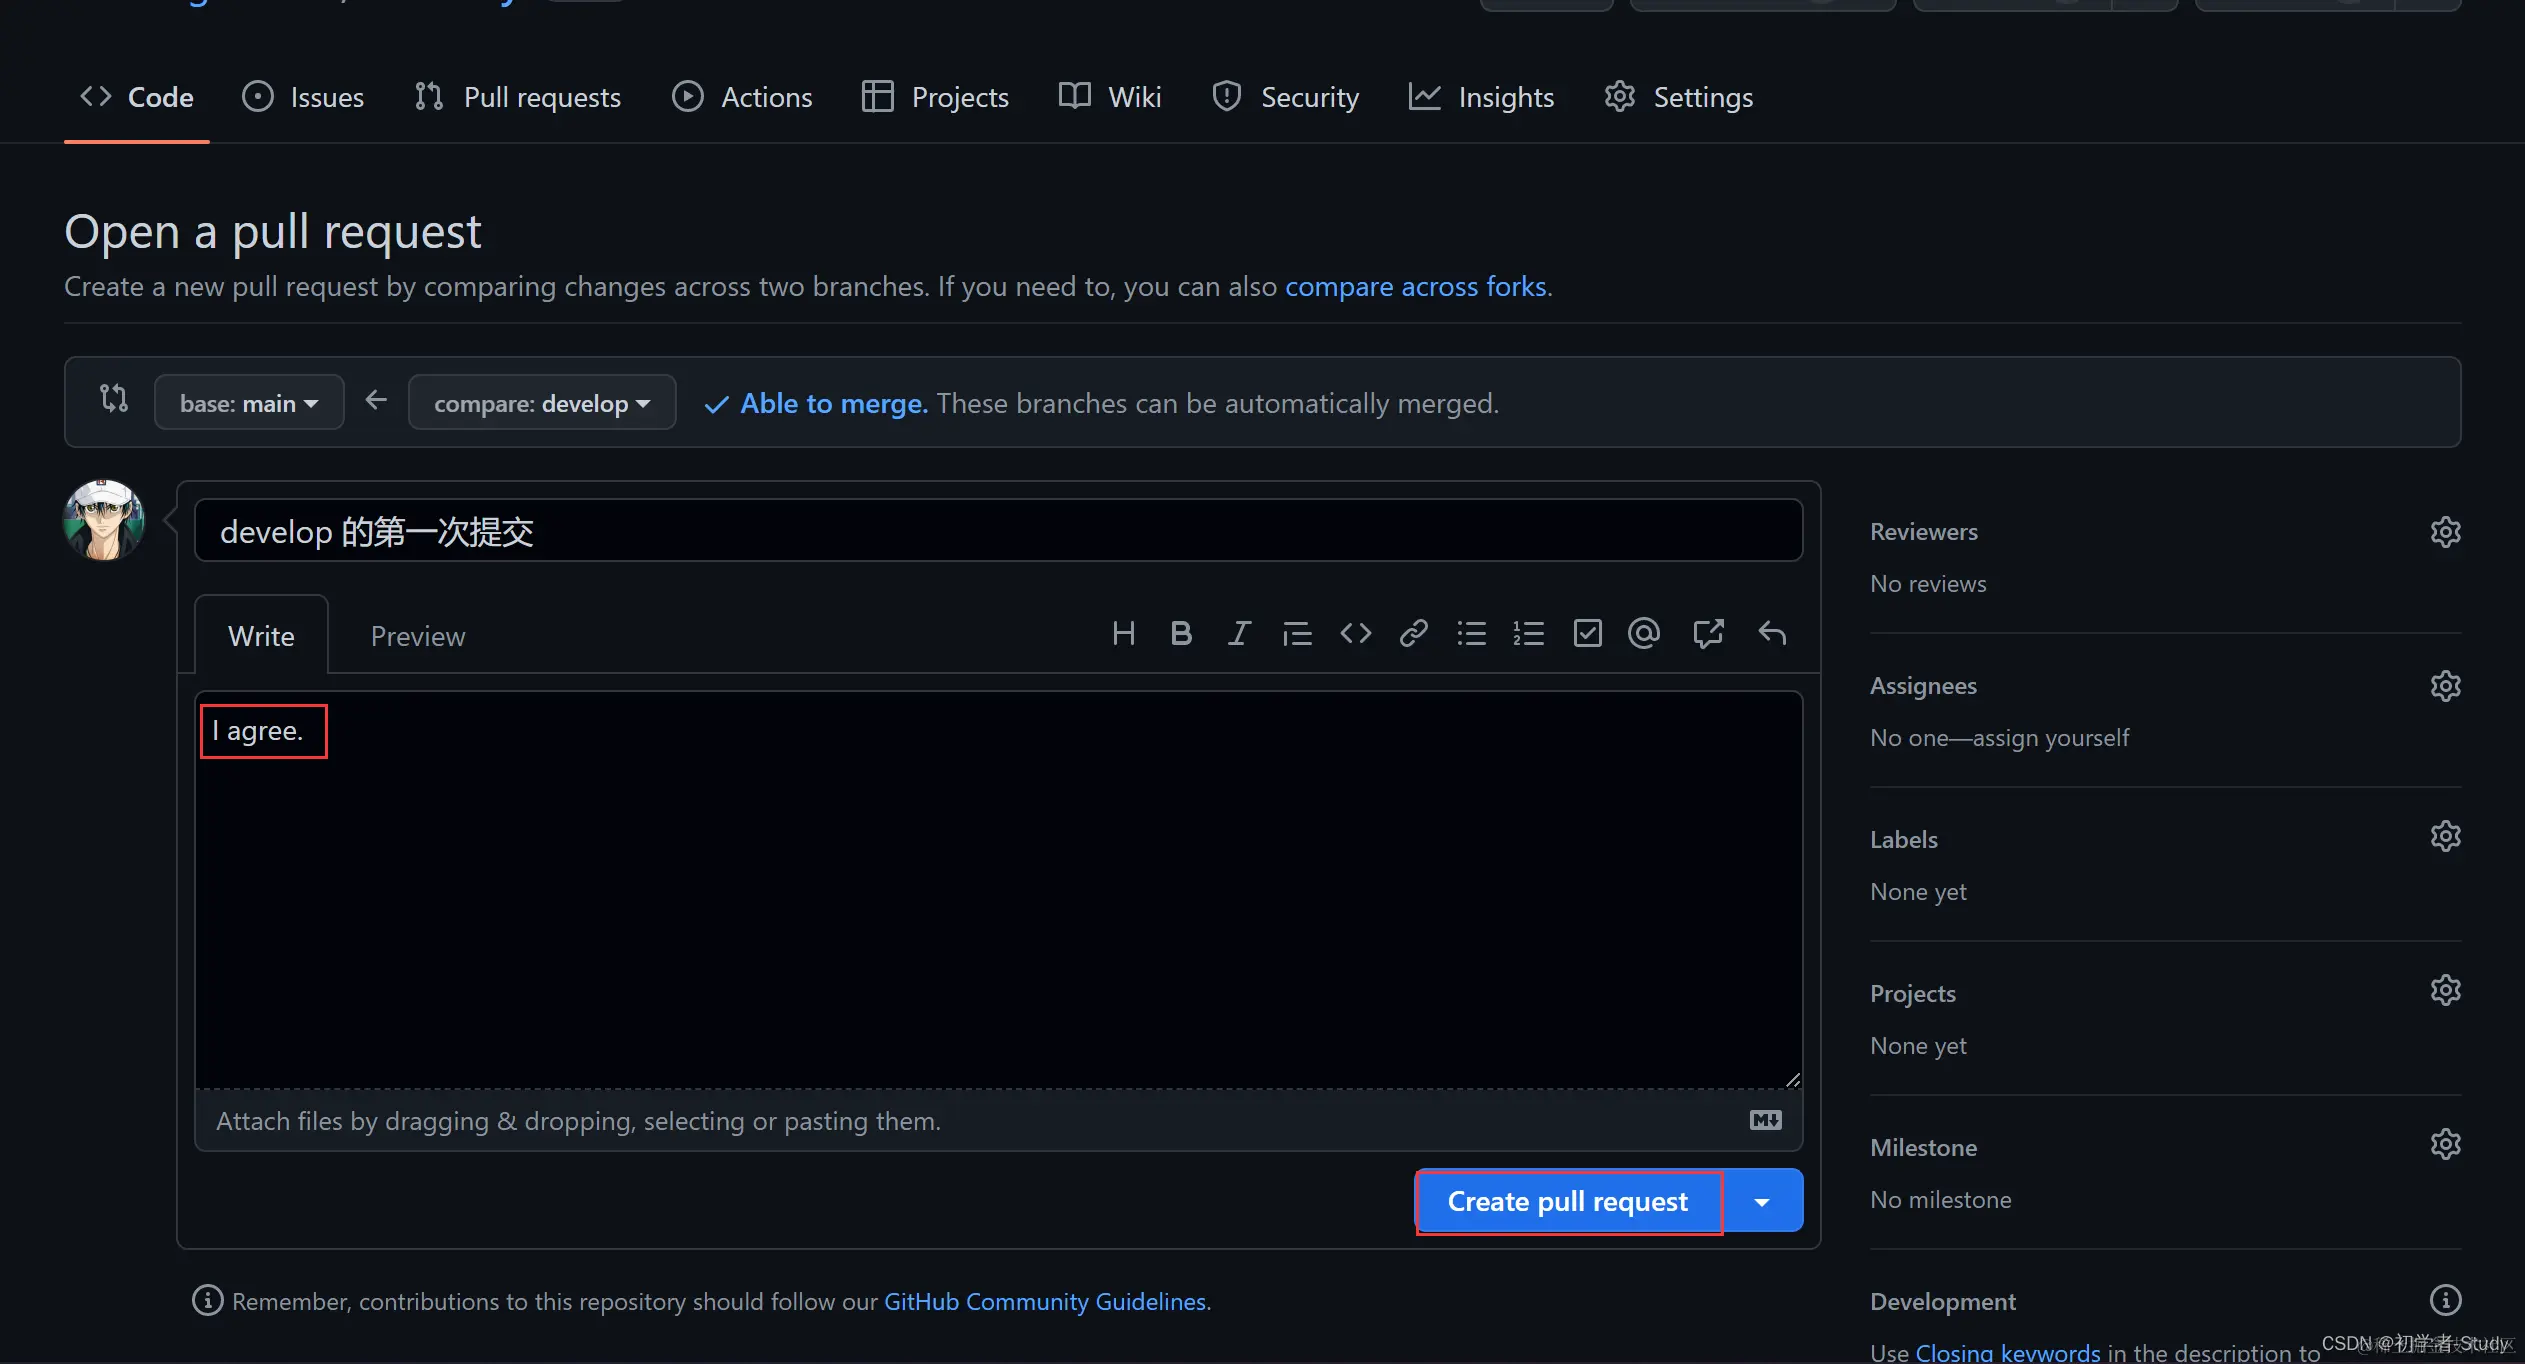Insert a saved reply icon
The image size is (2525, 1364).
(1771, 633)
